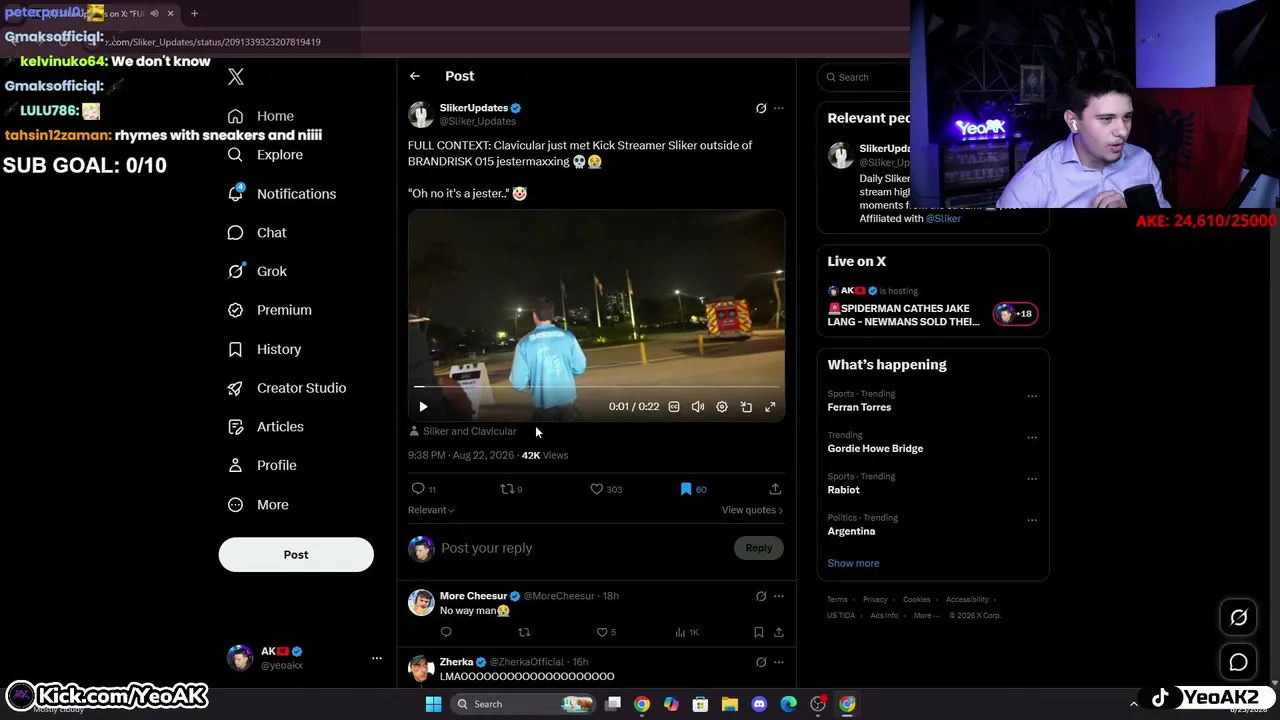Go back using the Post header arrow
Viewport: 1280px width, 720px height.
pyautogui.click(x=415, y=76)
